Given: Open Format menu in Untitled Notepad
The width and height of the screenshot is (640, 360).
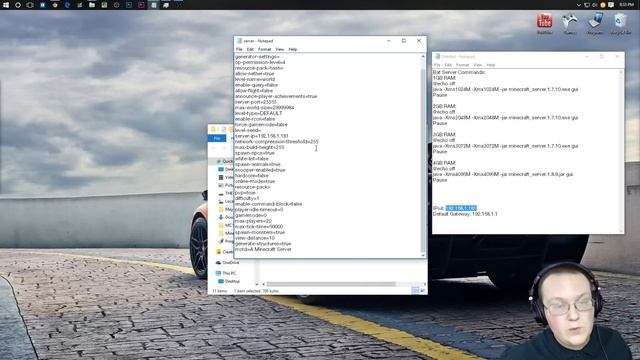Looking at the screenshot, I should tap(462, 65).
